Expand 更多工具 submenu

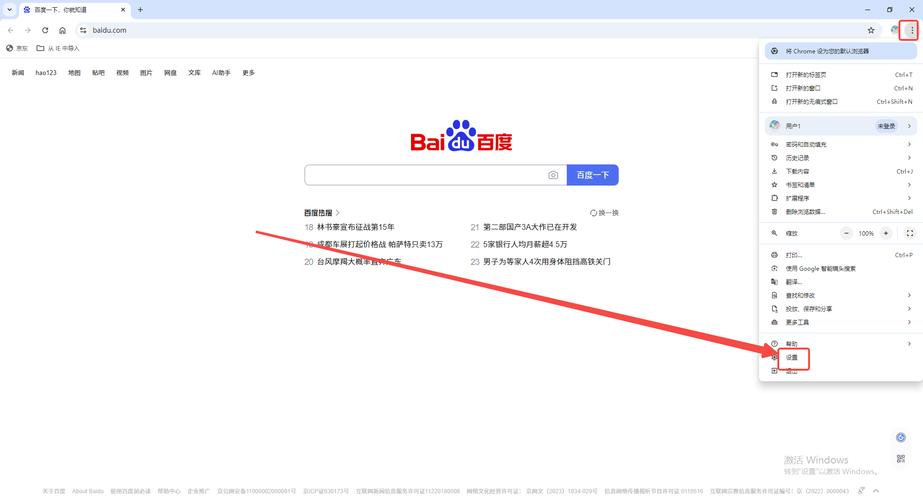pos(841,323)
